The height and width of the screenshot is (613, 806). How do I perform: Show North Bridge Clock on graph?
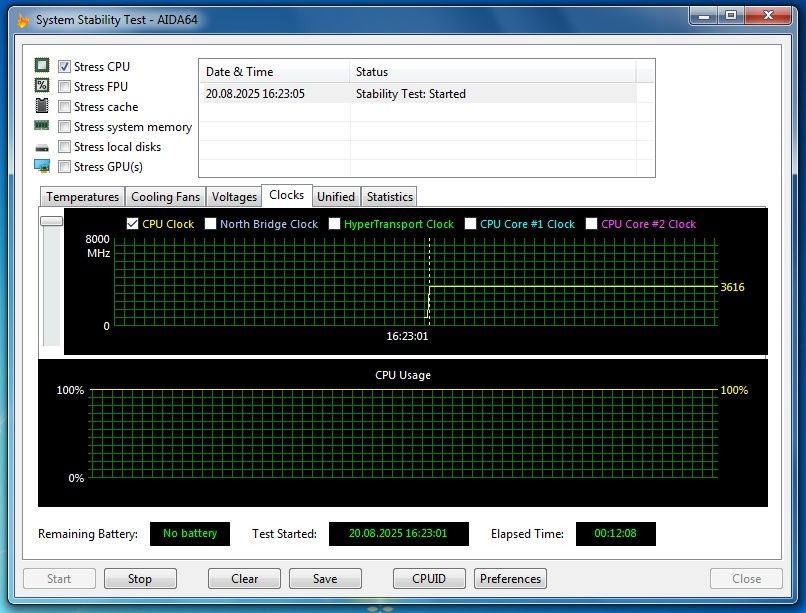click(x=210, y=224)
